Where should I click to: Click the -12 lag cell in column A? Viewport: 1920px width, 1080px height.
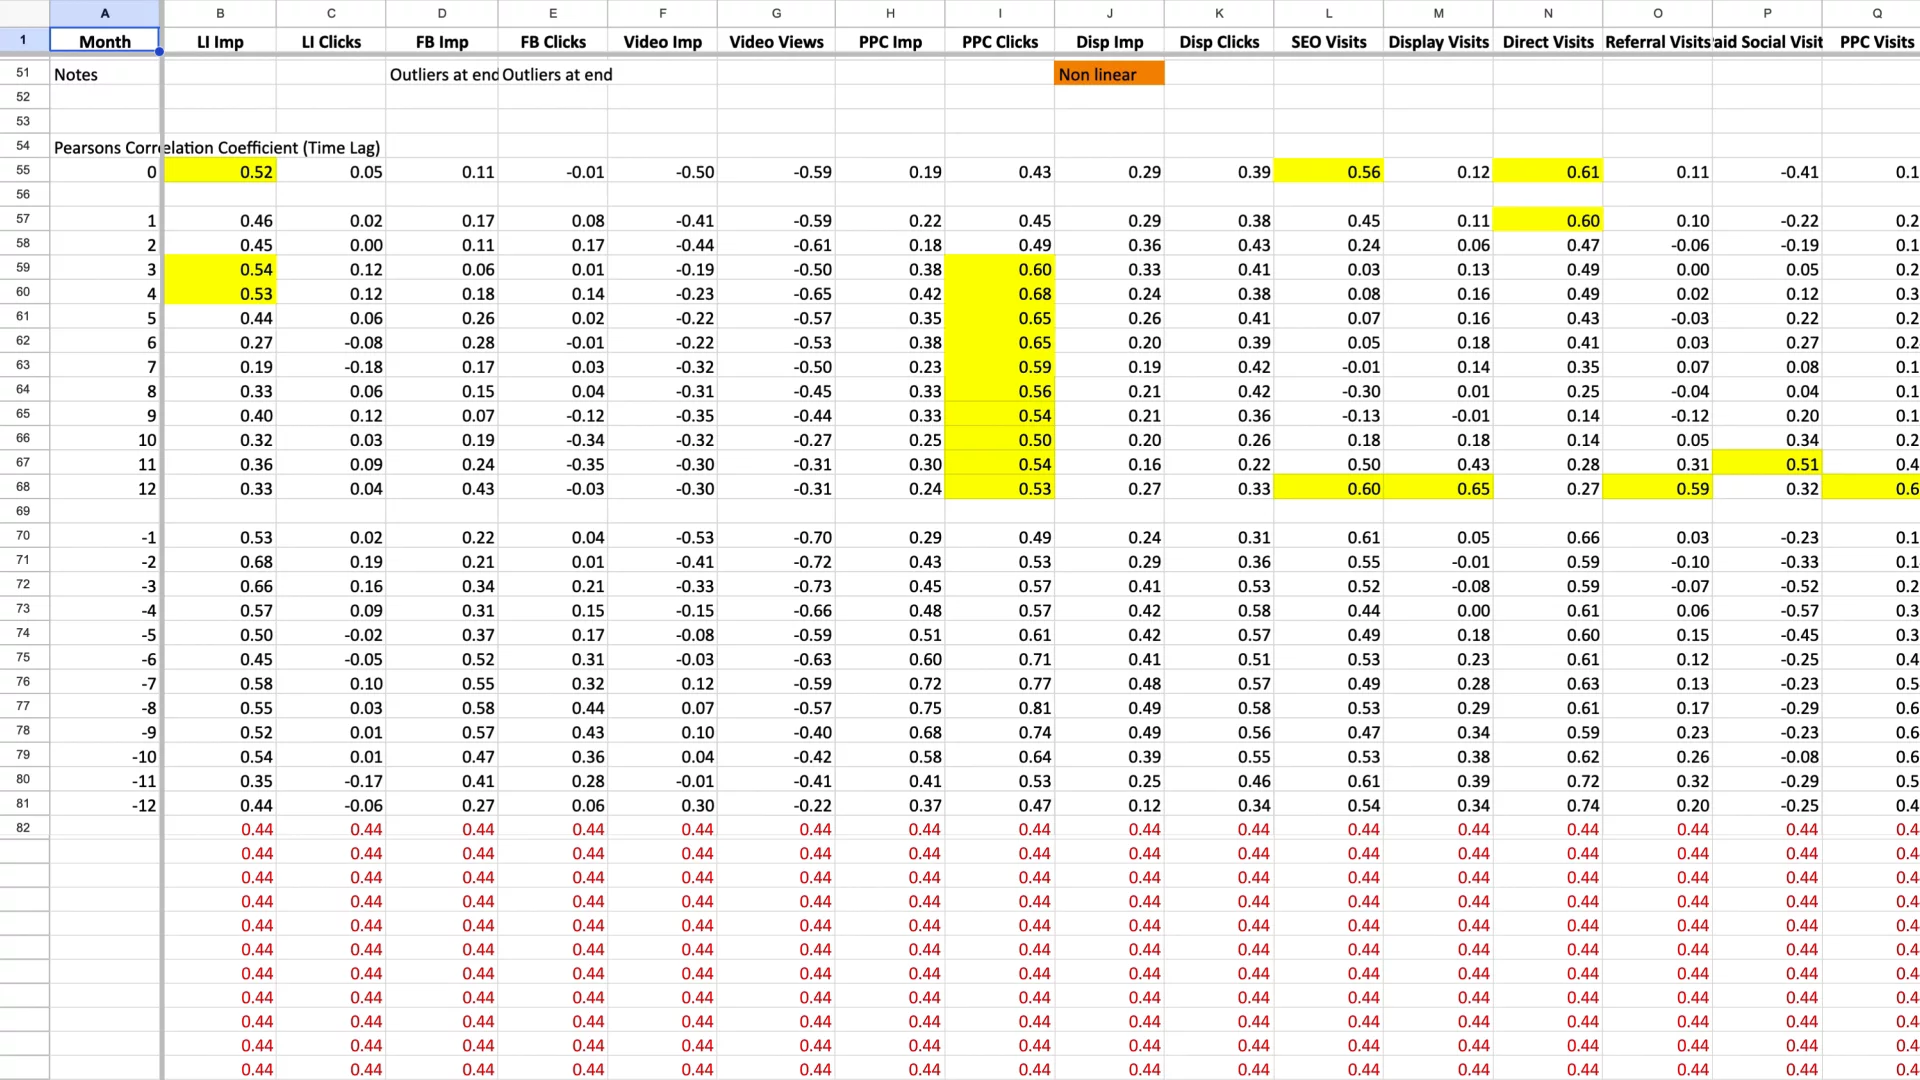pyautogui.click(x=104, y=806)
